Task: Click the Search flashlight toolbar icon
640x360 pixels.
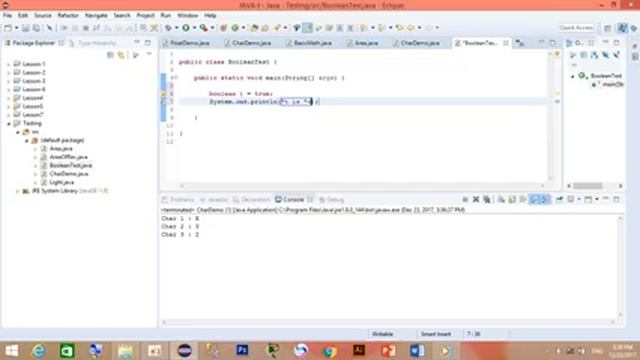Action: click(277, 28)
